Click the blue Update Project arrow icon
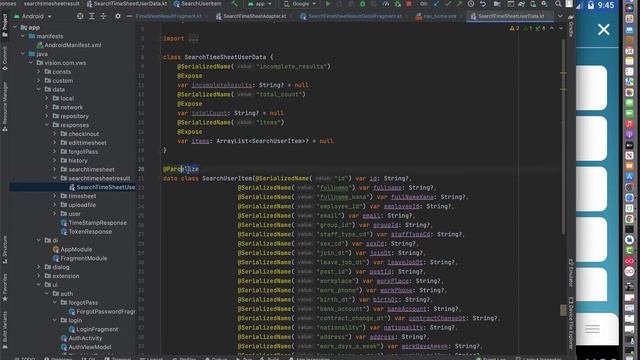640x360 pixels. 436,4
